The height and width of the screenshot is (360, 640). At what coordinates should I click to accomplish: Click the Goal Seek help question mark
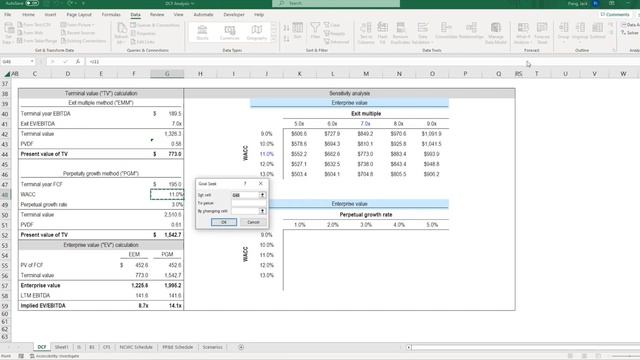[x=245, y=184]
